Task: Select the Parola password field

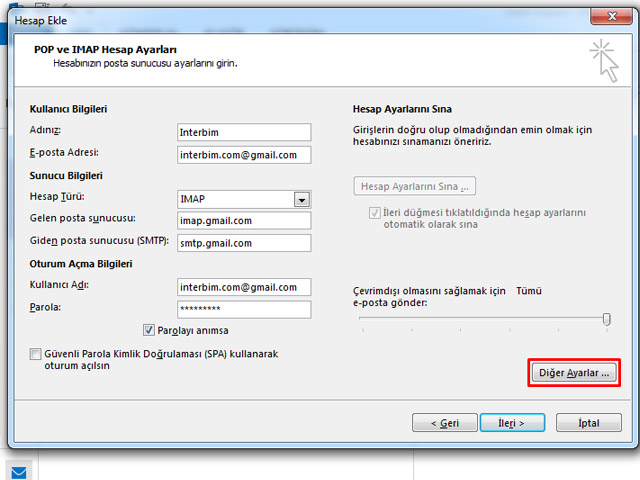Action: pyautogui.click(x=244, y=309)
